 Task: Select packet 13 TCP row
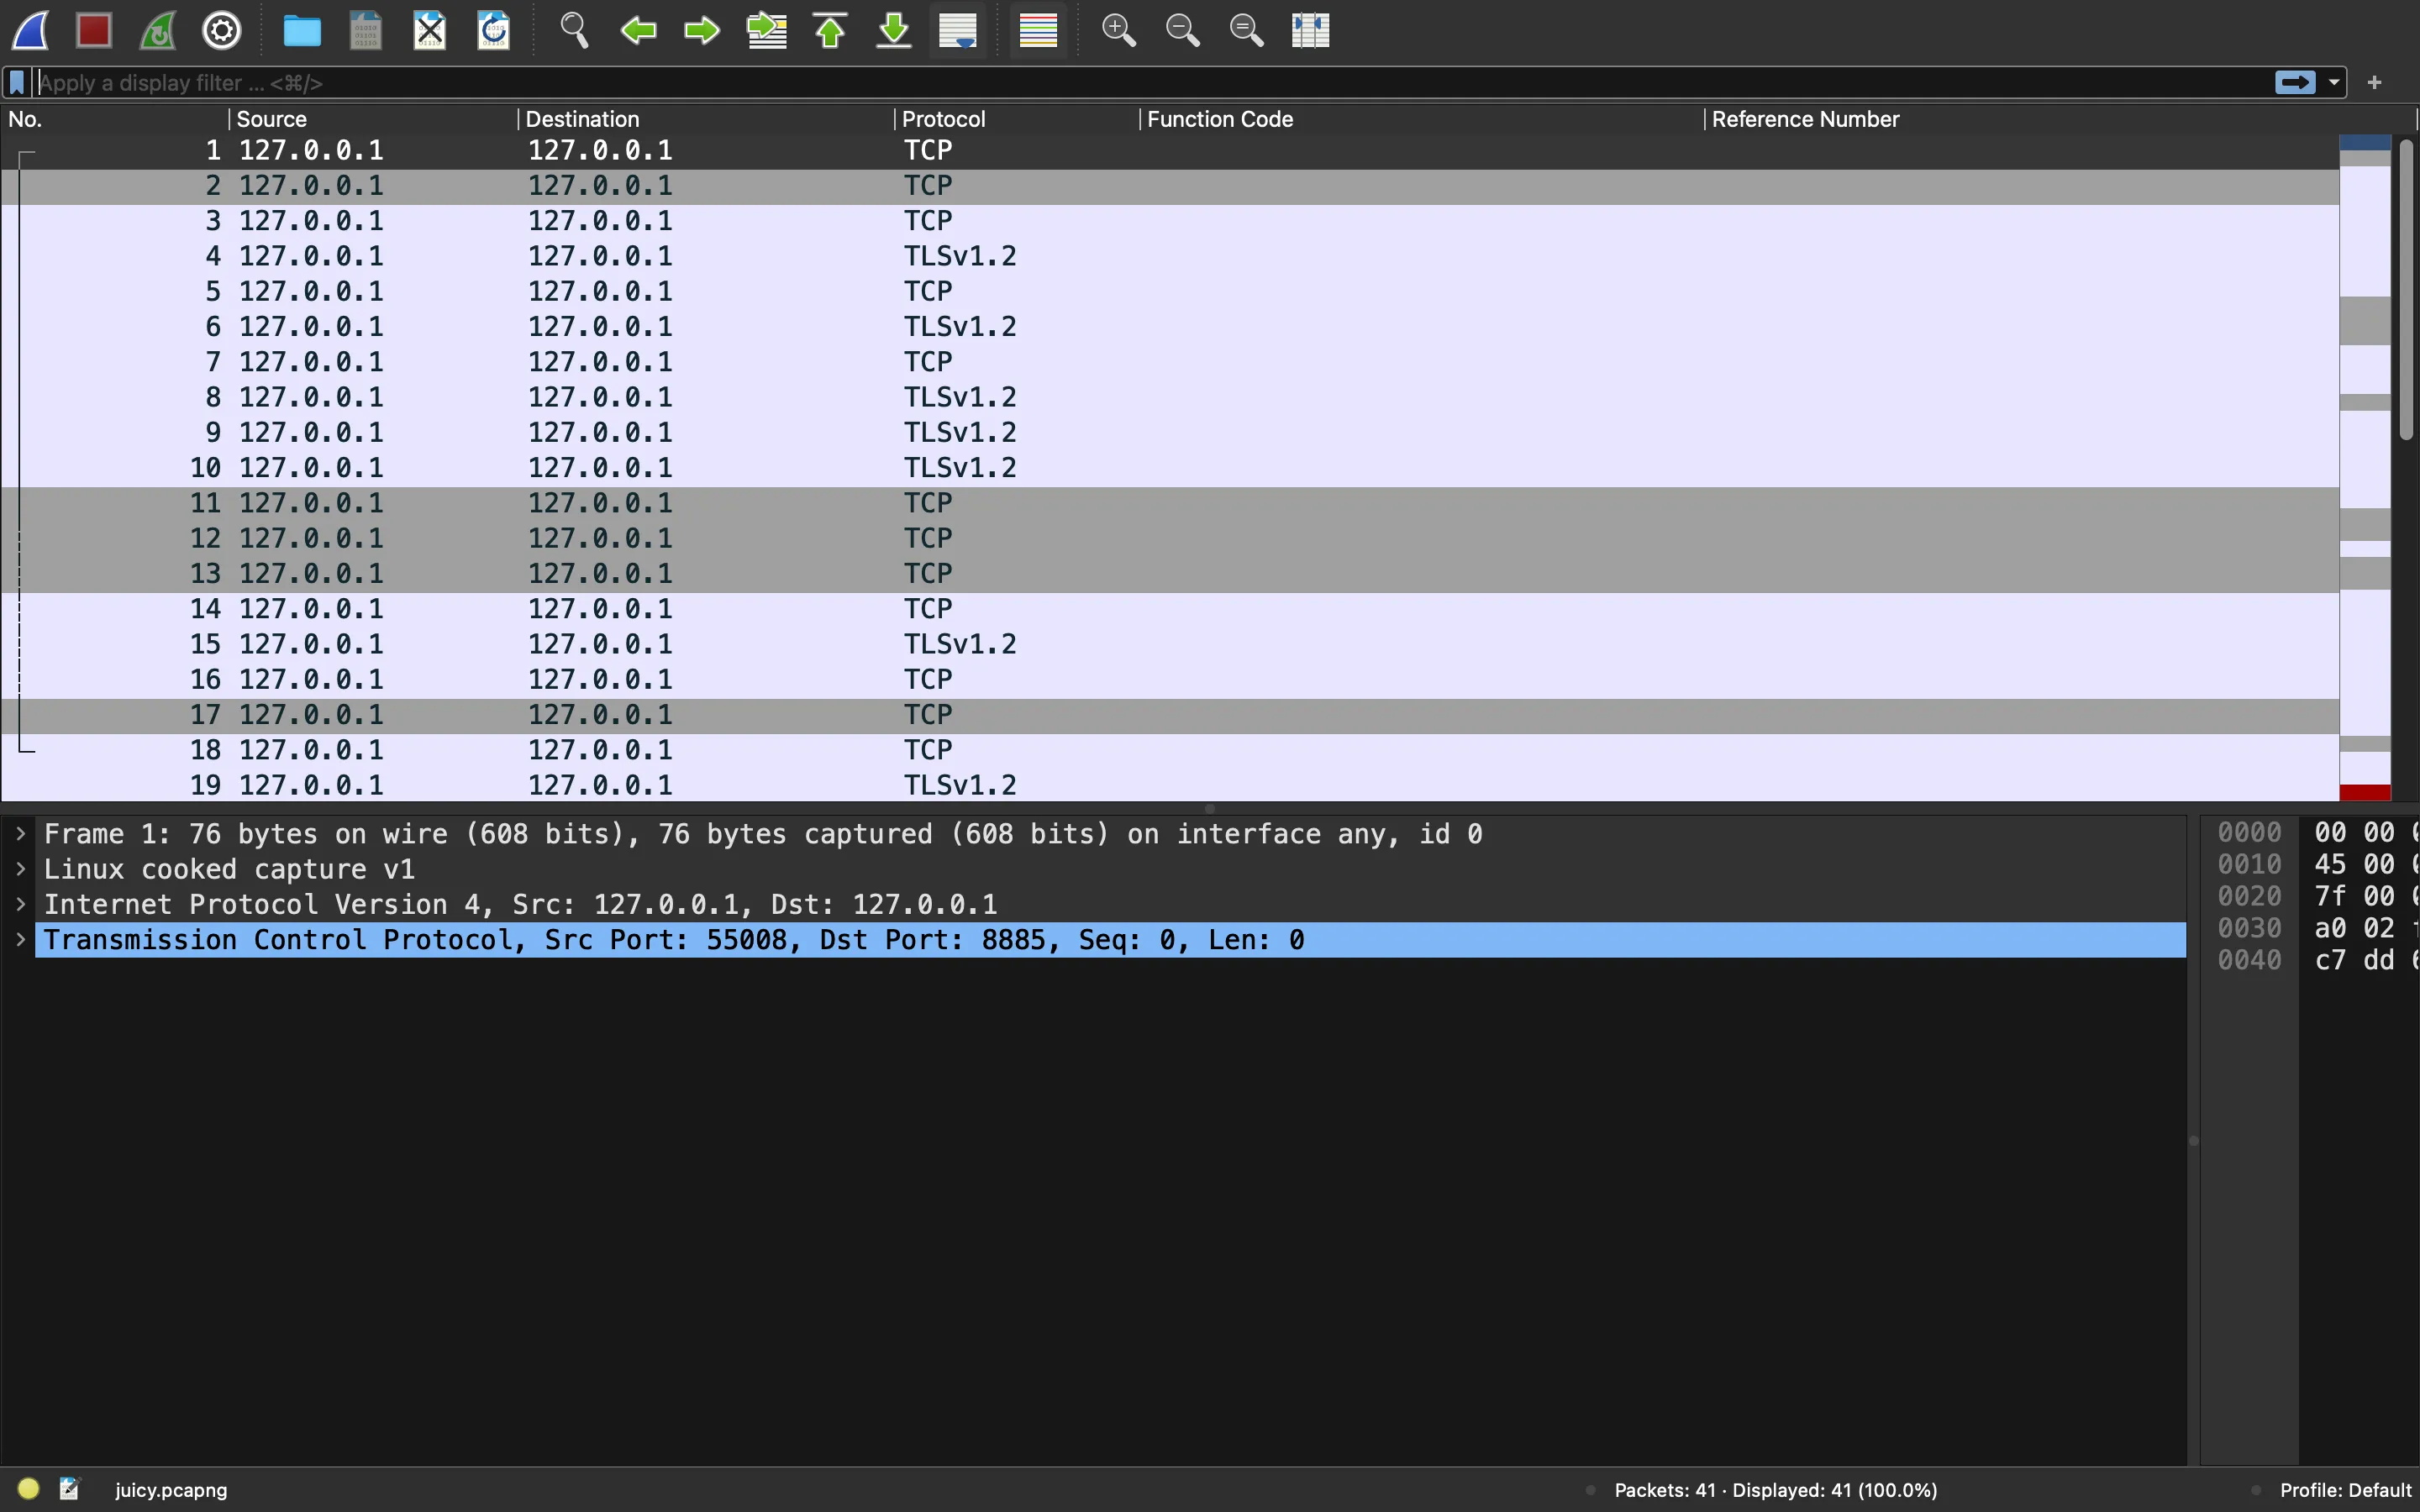coord(1170,574)
